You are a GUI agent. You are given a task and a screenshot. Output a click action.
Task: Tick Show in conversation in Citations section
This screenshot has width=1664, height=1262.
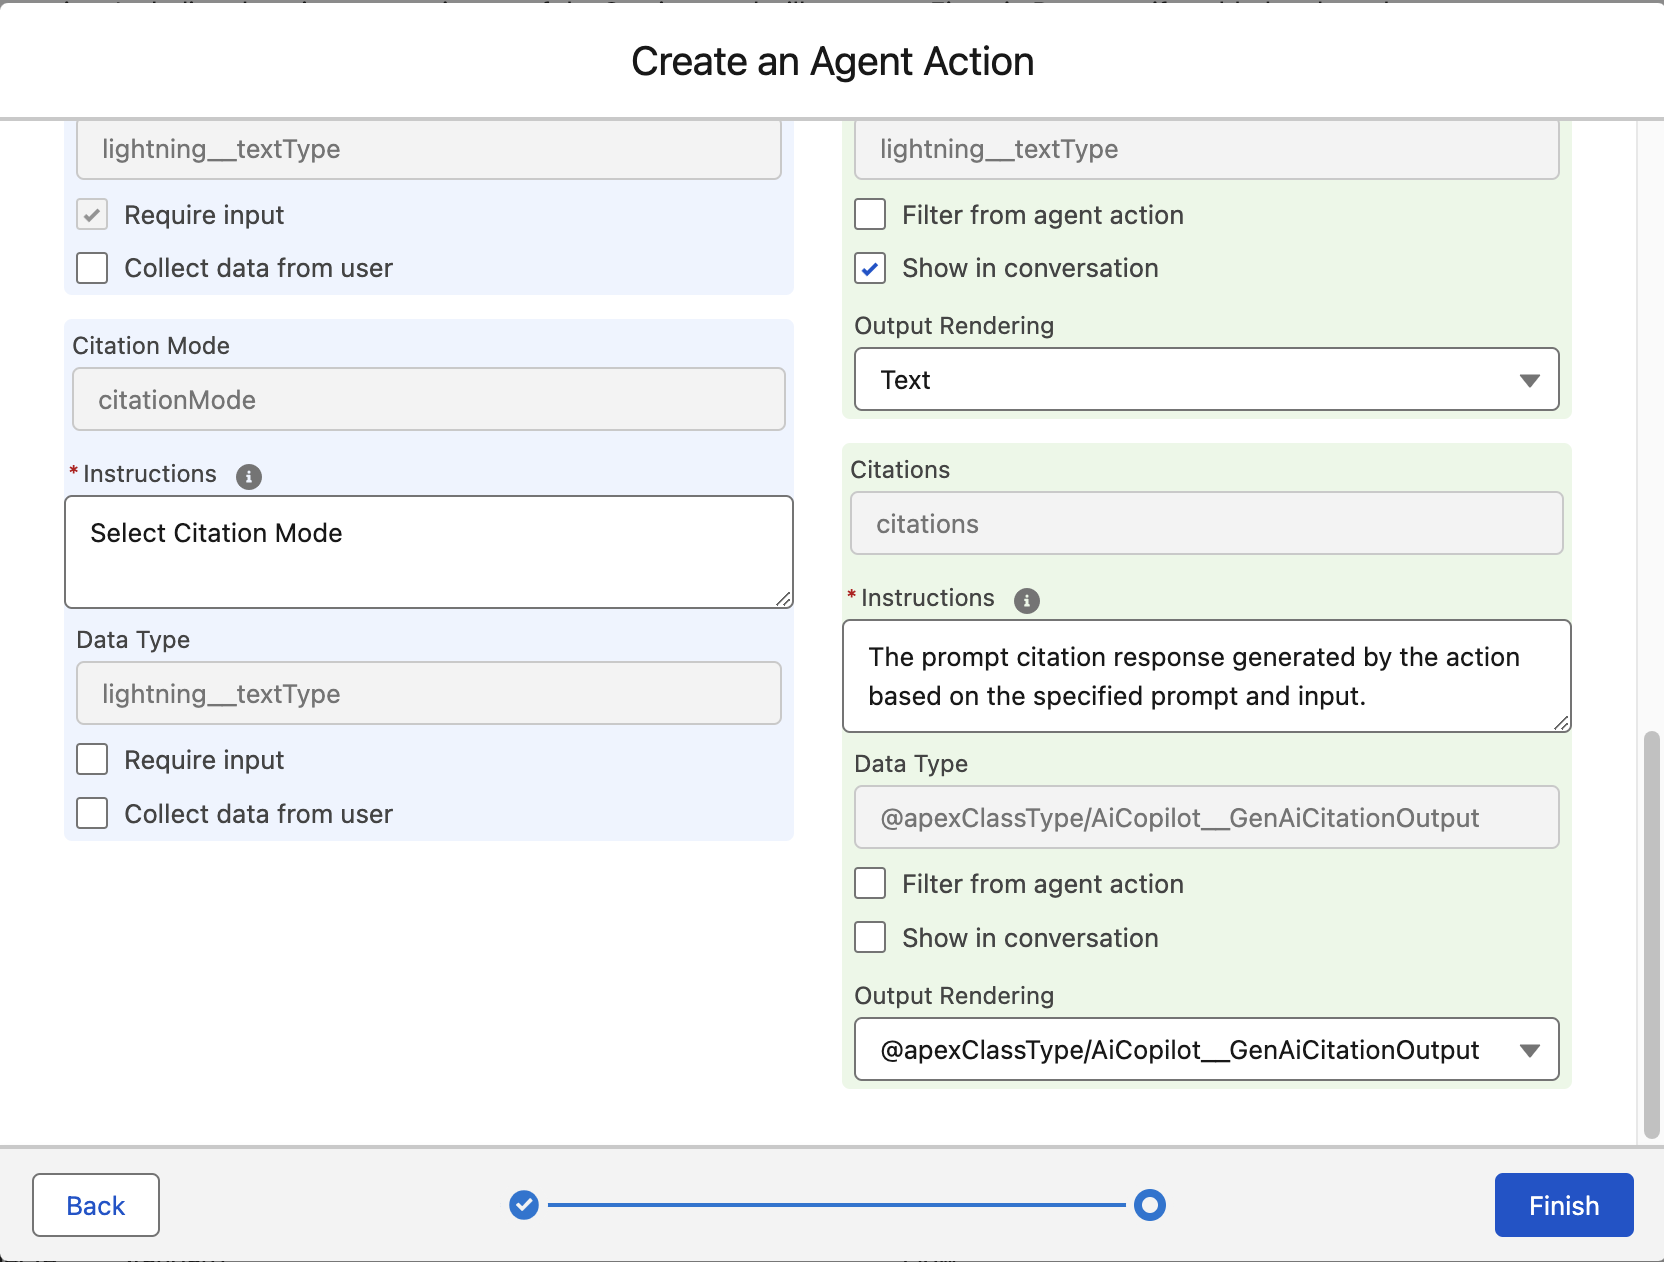870,938
